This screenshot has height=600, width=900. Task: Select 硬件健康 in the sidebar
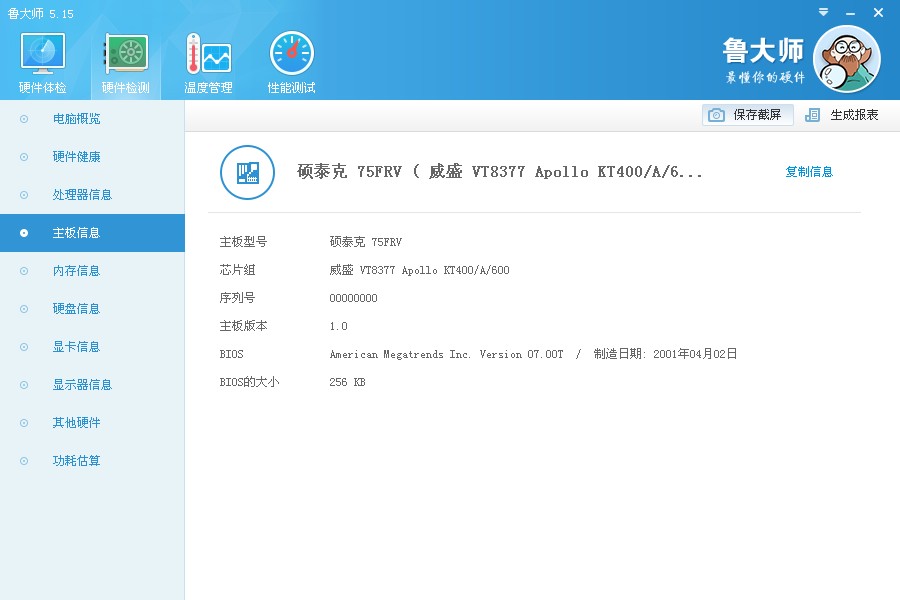92,157
